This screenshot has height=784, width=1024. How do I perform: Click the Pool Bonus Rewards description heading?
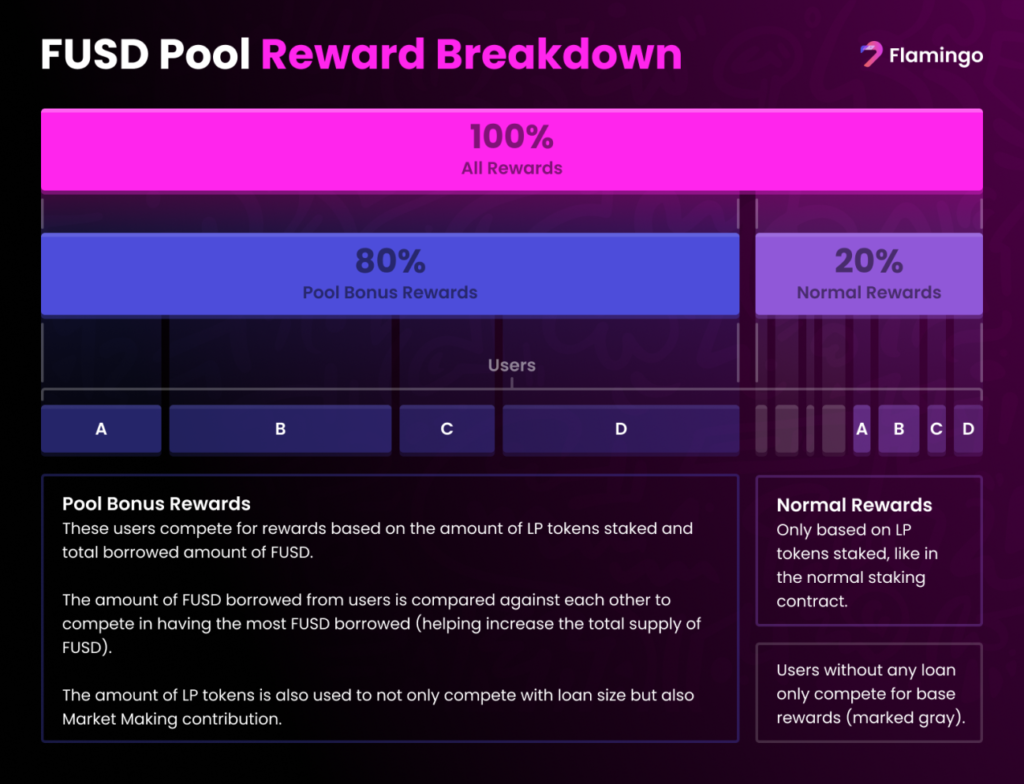[x=156, y=503]
